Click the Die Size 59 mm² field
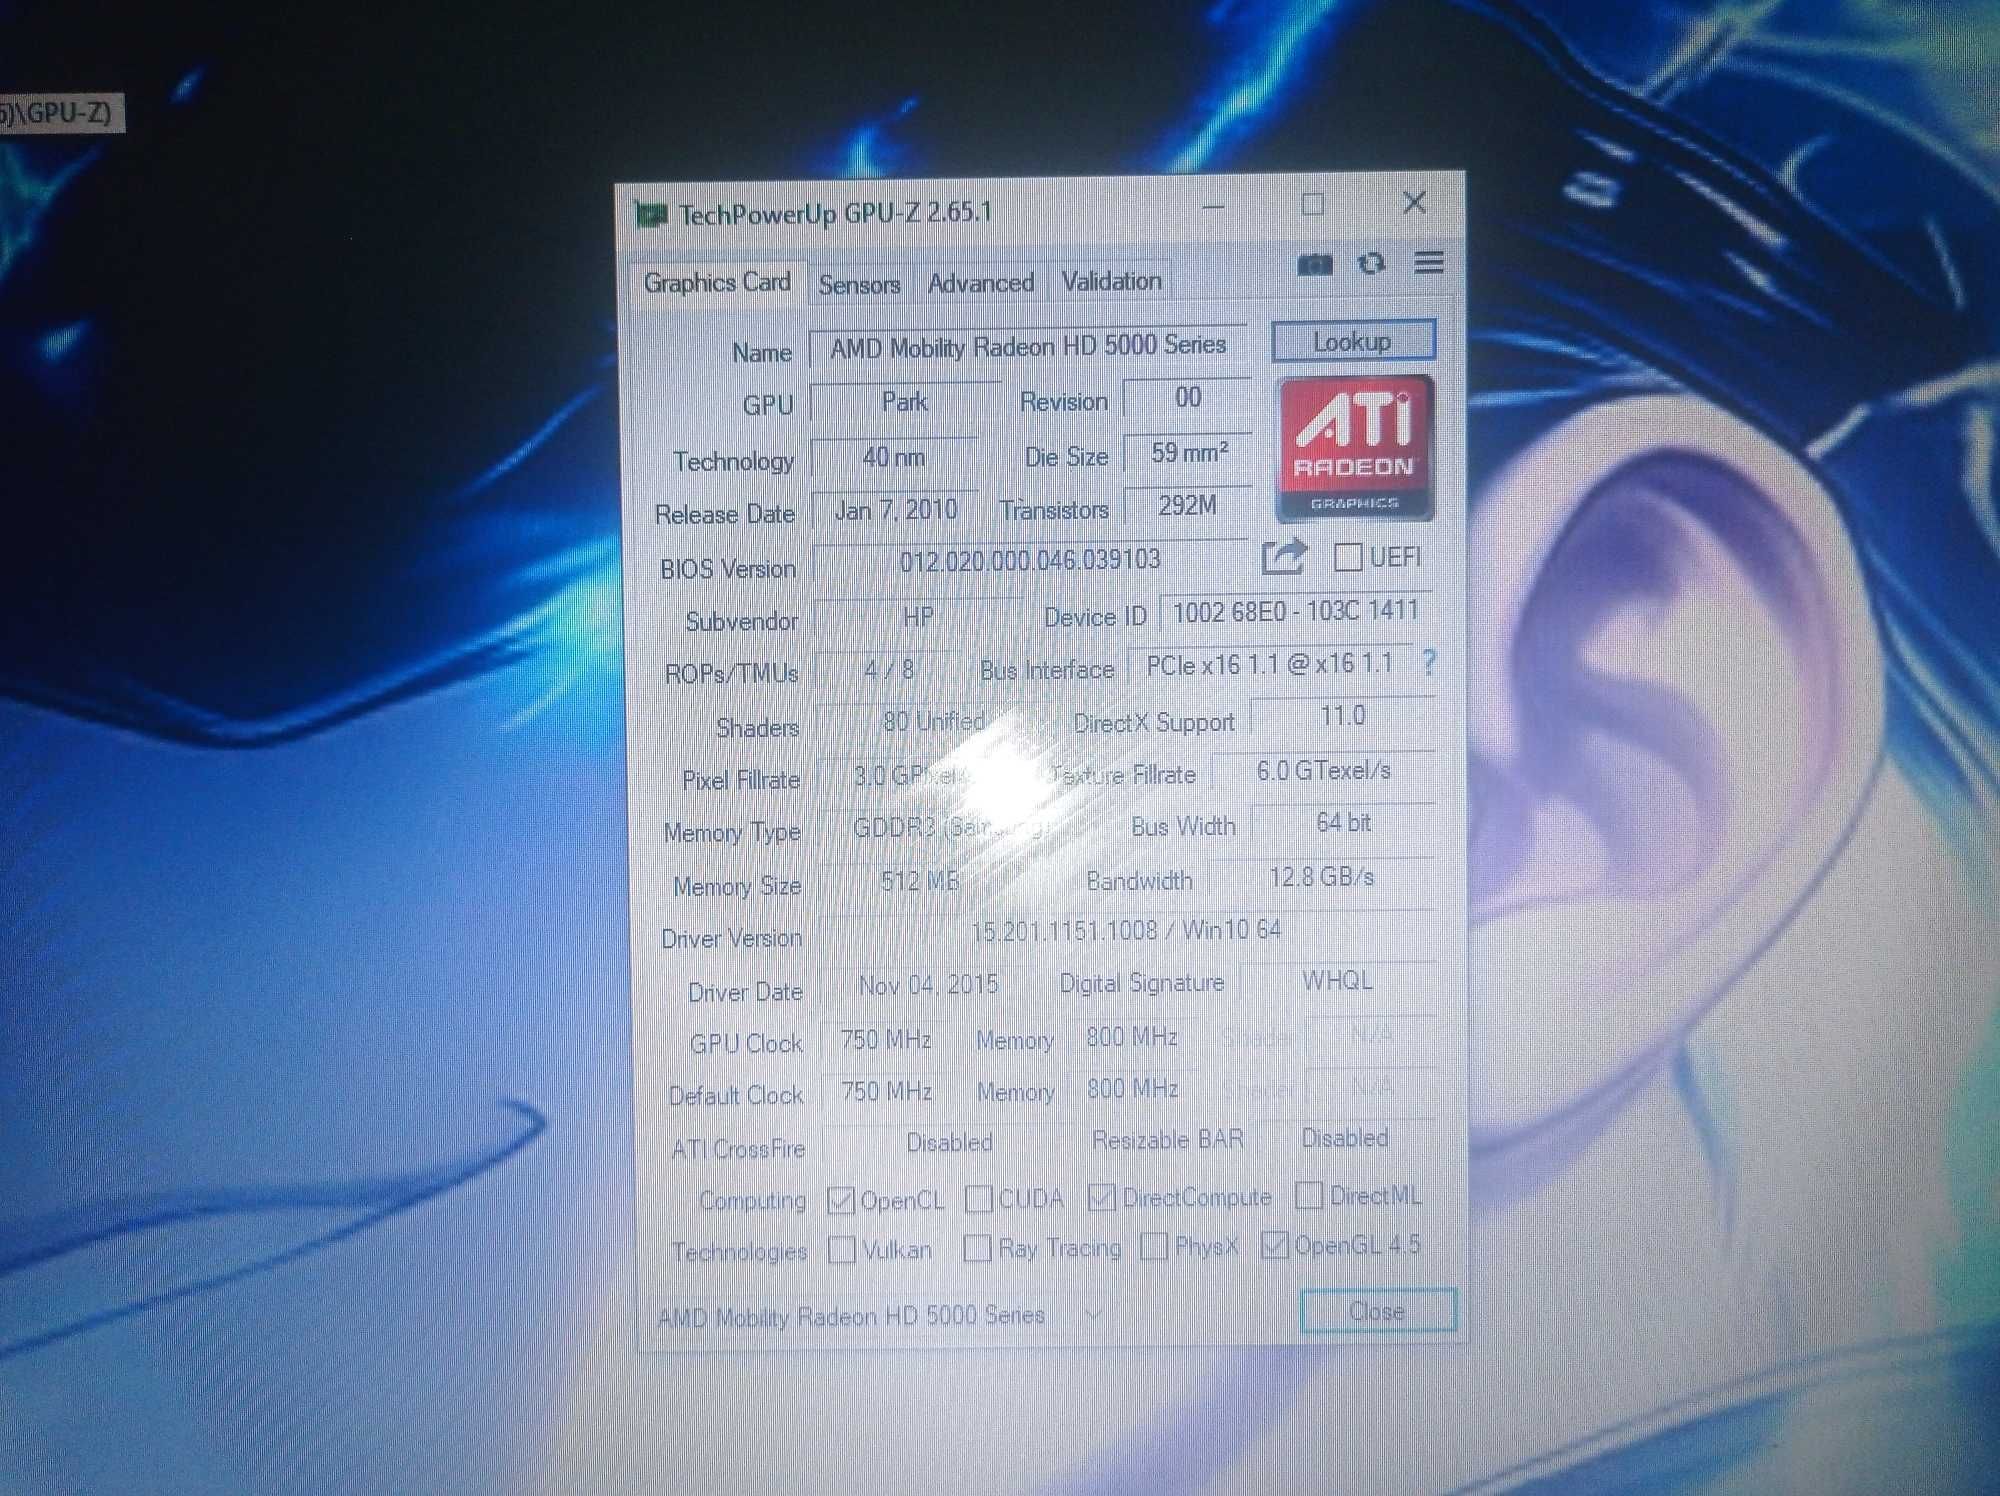The height and width of the screenshot is (1496, 2000). pyautogui.click(x=1189, y=453)
